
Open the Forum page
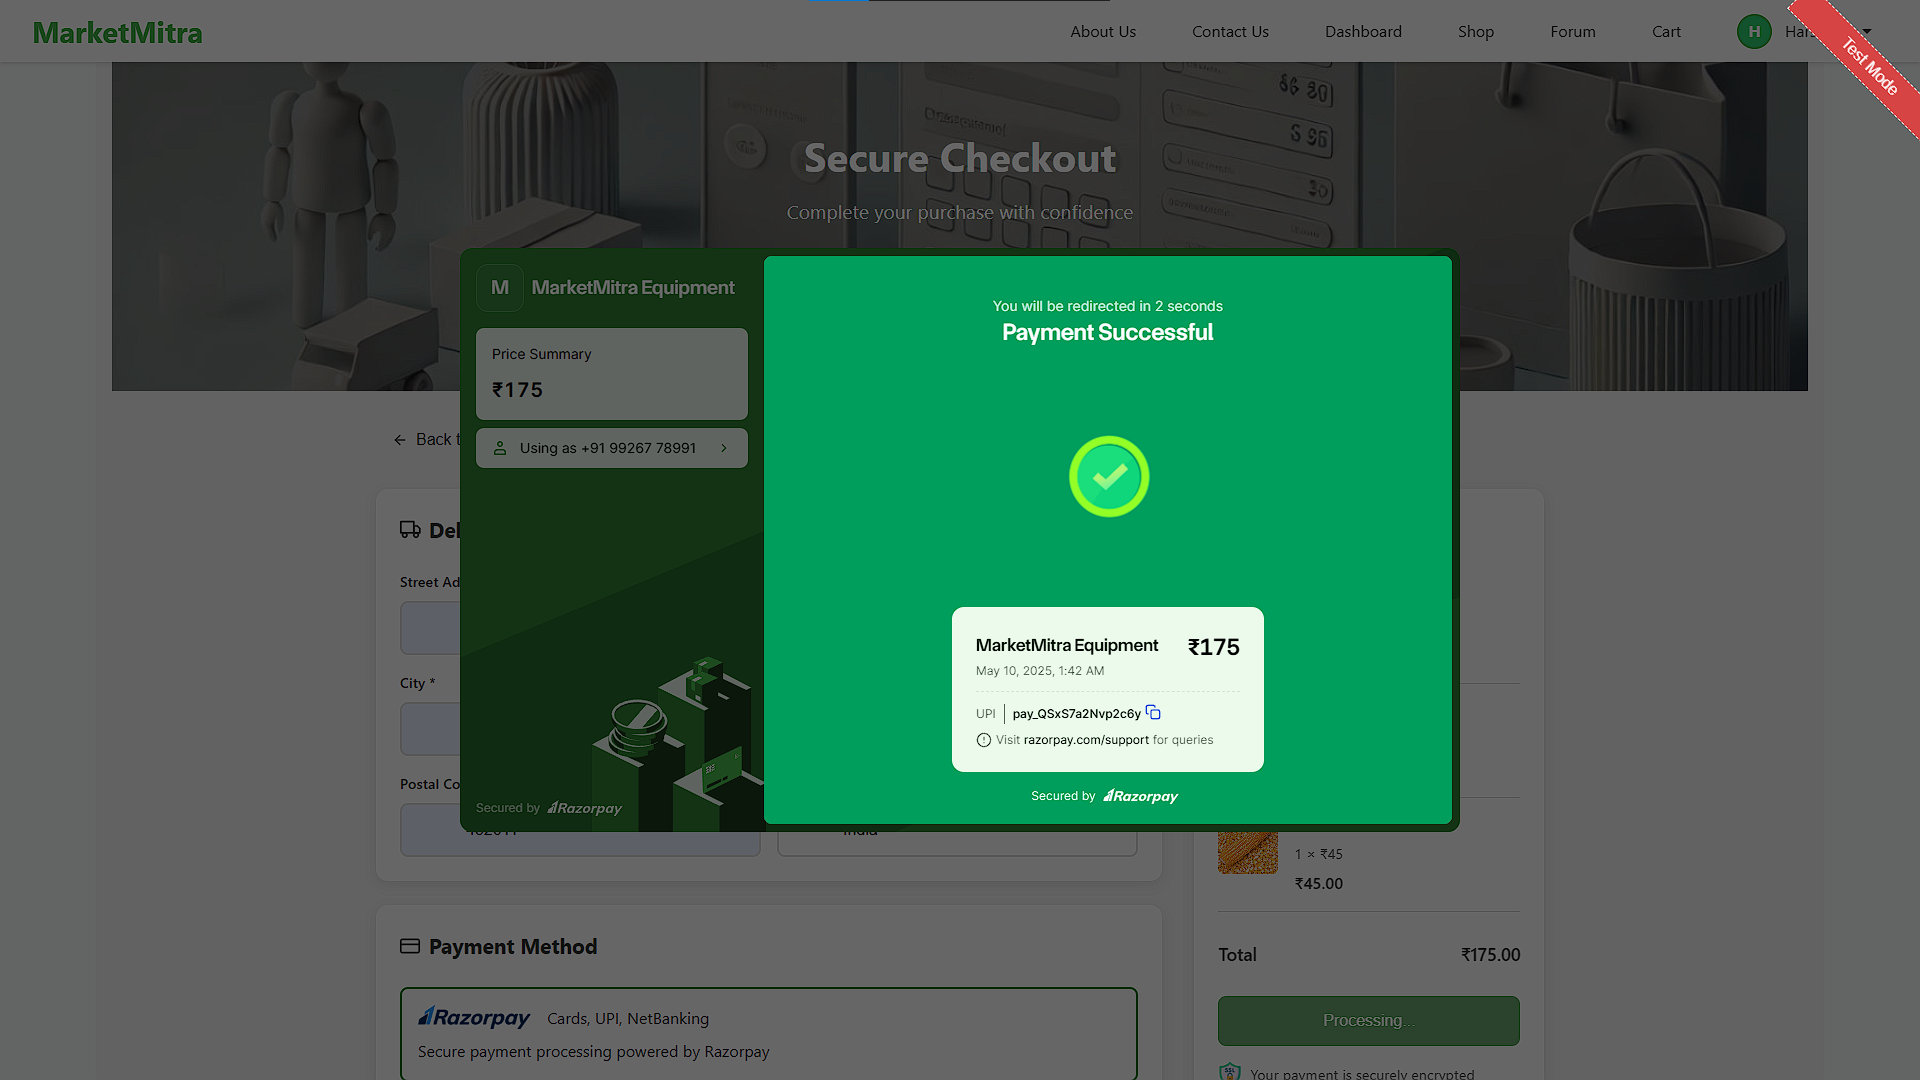pos(1573,32)
